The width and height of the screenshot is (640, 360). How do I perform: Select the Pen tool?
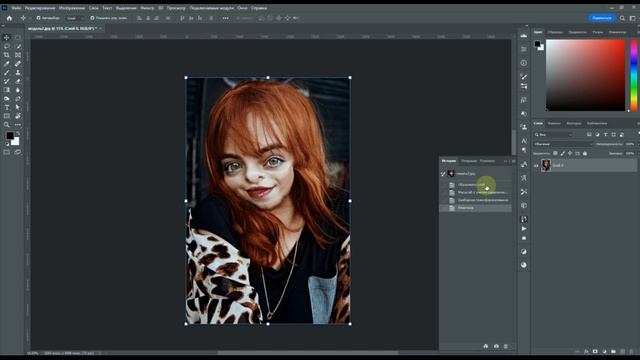point(18,98)
